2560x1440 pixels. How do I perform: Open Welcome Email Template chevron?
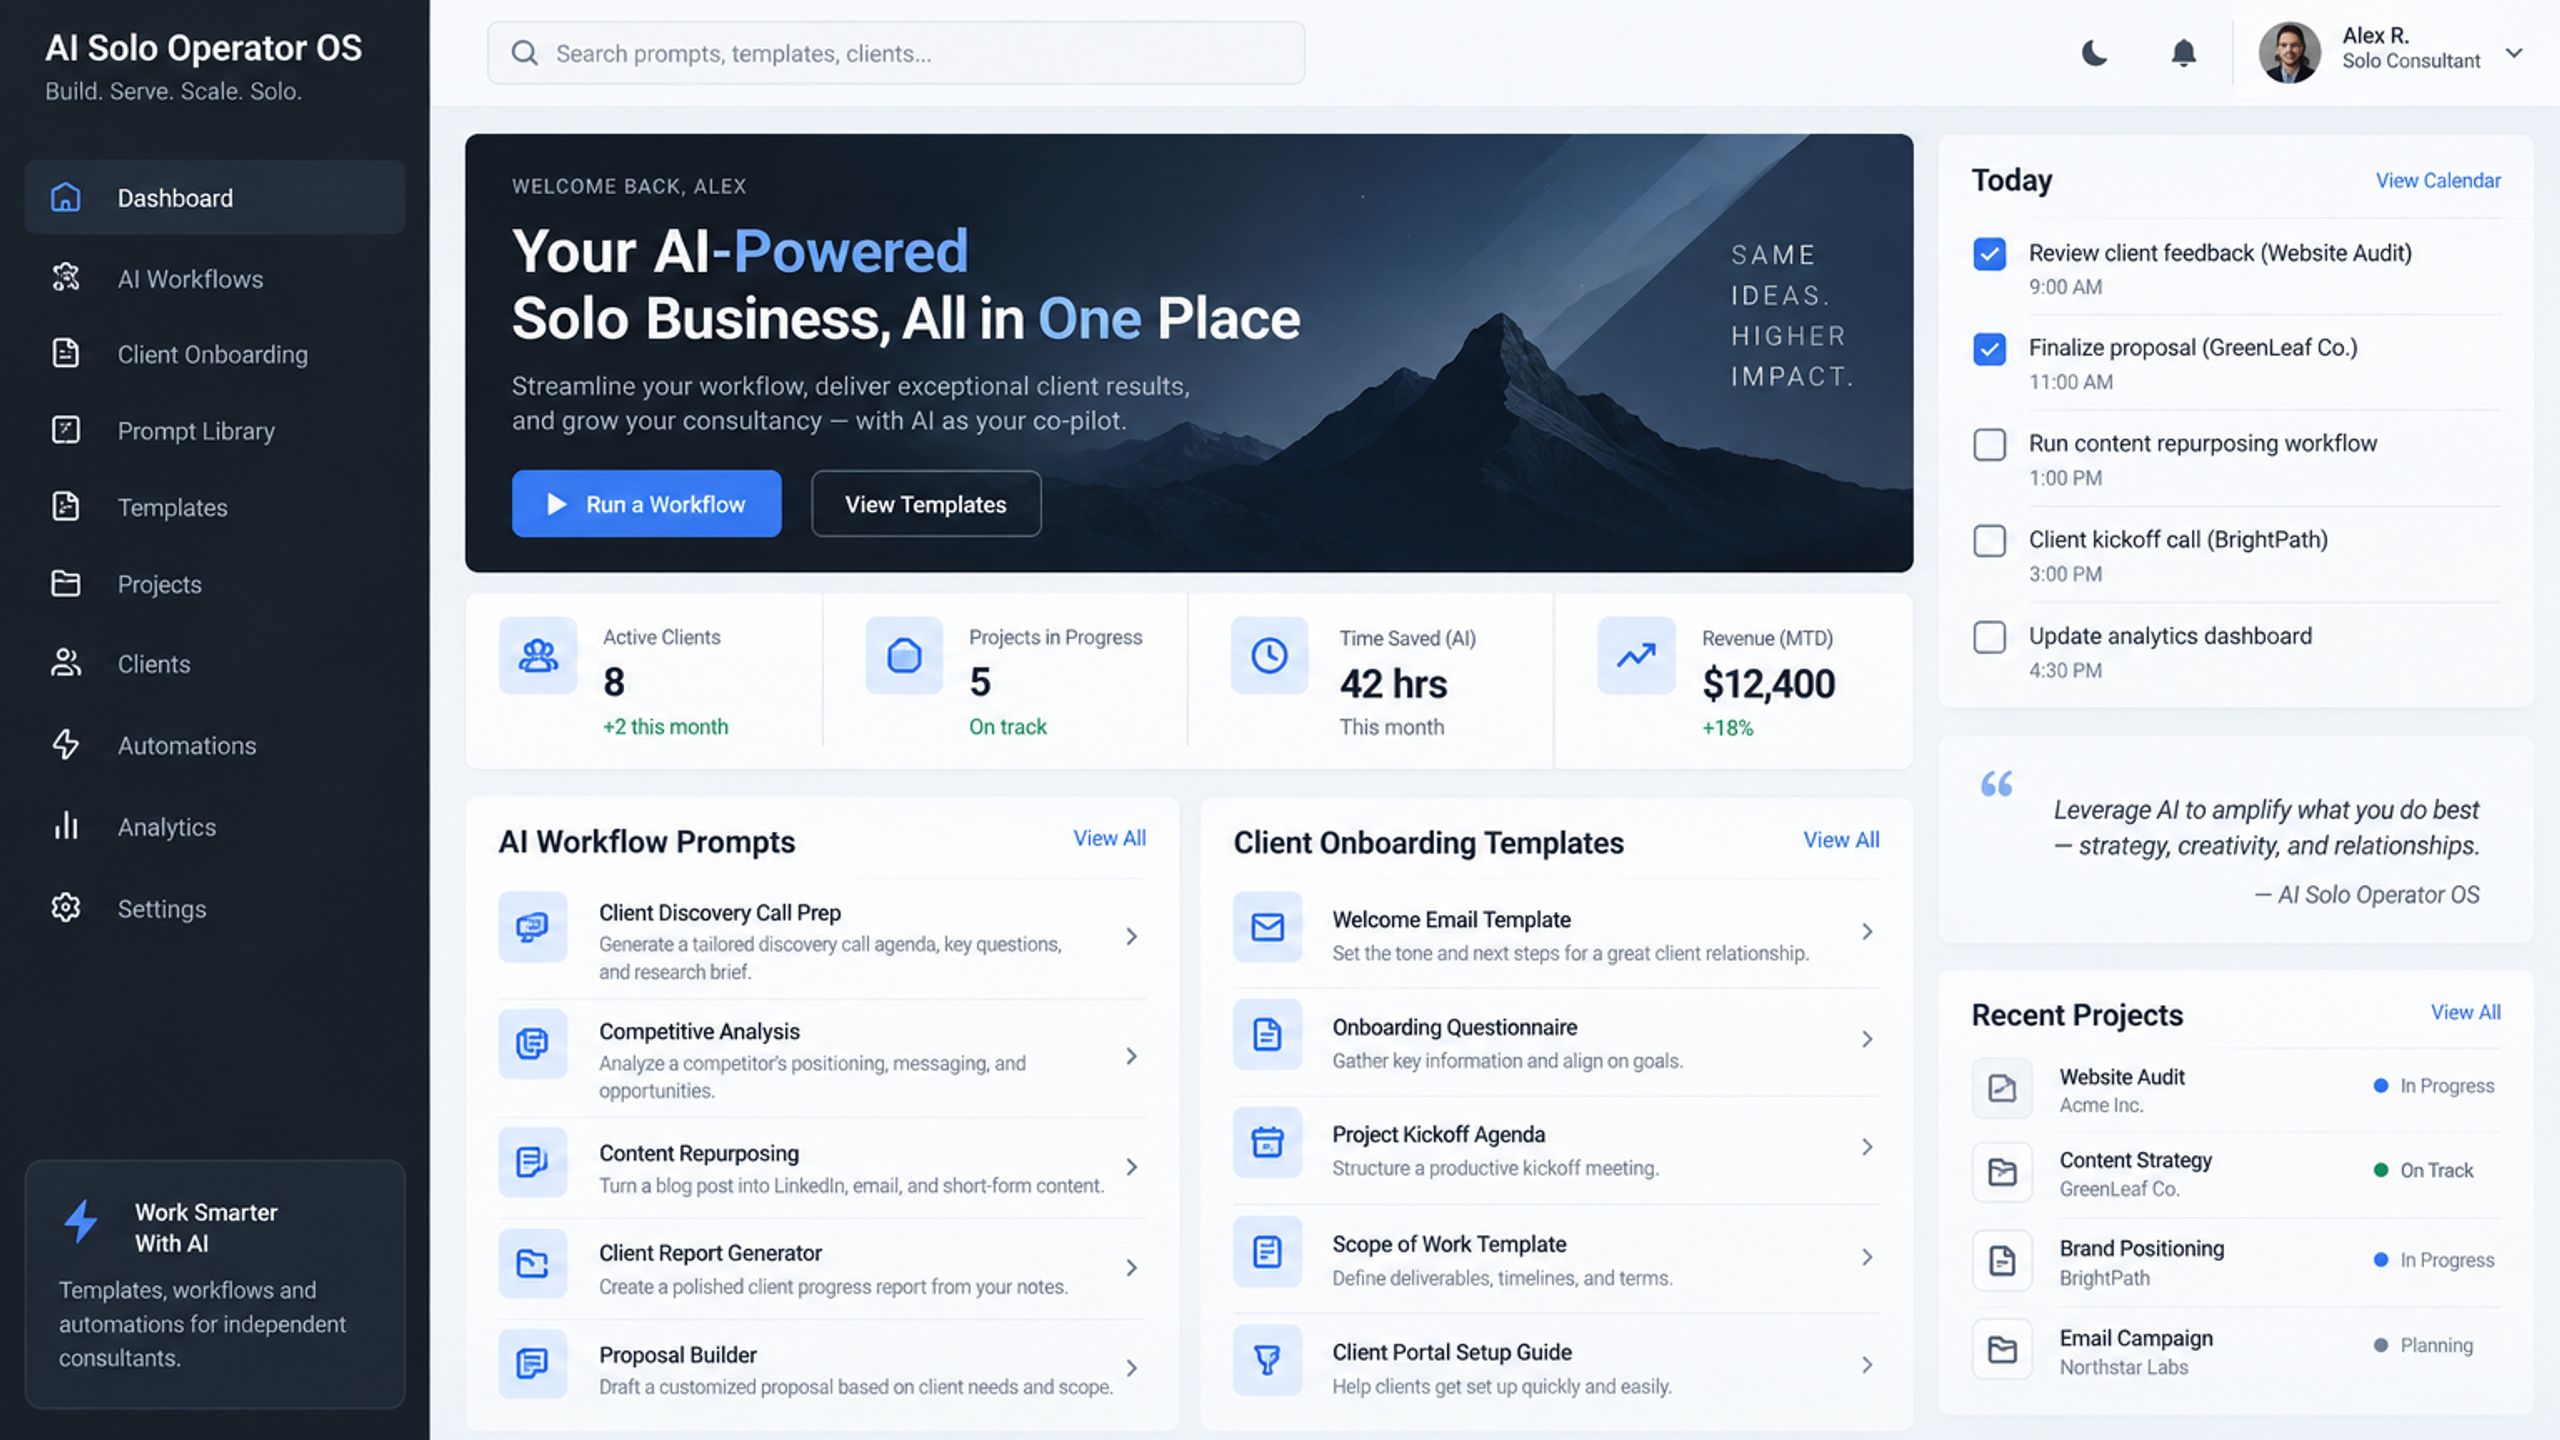click(x=1867, y=932)
